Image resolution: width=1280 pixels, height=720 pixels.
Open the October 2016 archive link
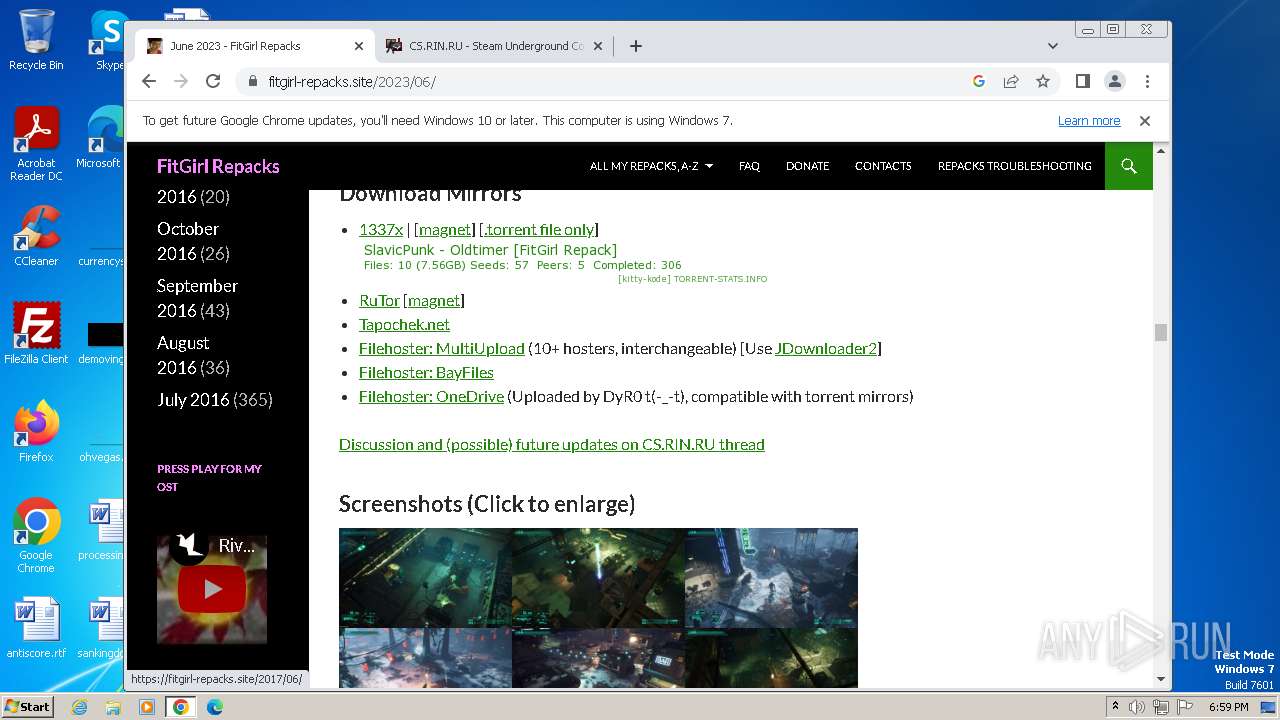188,241
